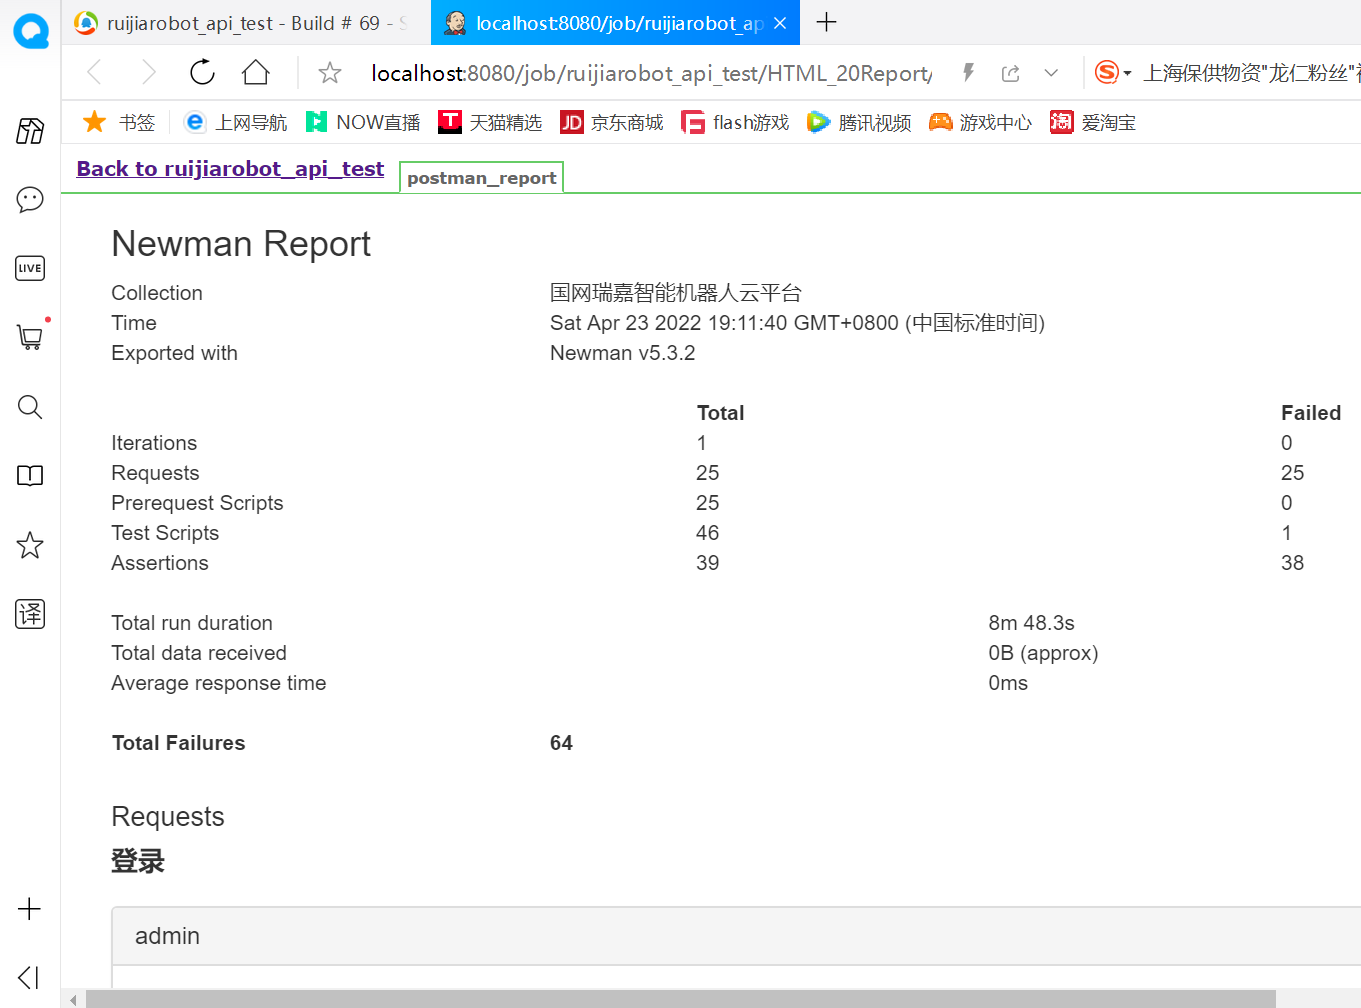Click the address bar URL field
The image size is (1361, 1008).
click(x=651, y=73)
